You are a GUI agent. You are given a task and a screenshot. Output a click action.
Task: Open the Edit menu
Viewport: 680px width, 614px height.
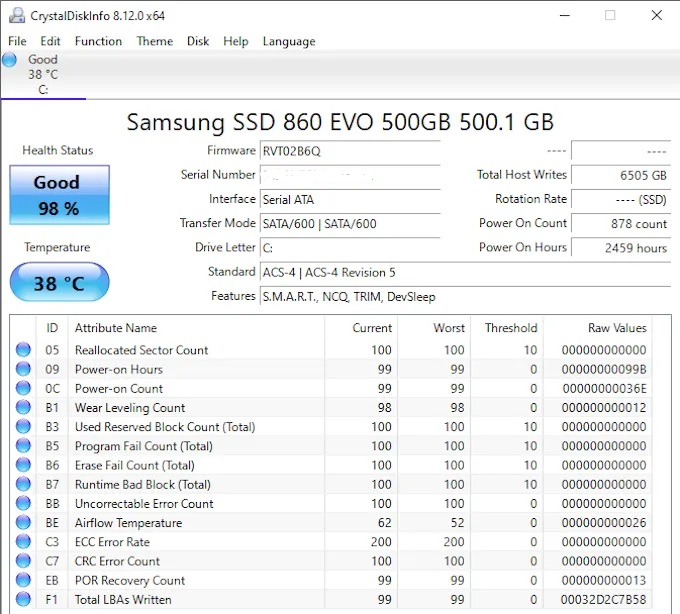point(50,41)
